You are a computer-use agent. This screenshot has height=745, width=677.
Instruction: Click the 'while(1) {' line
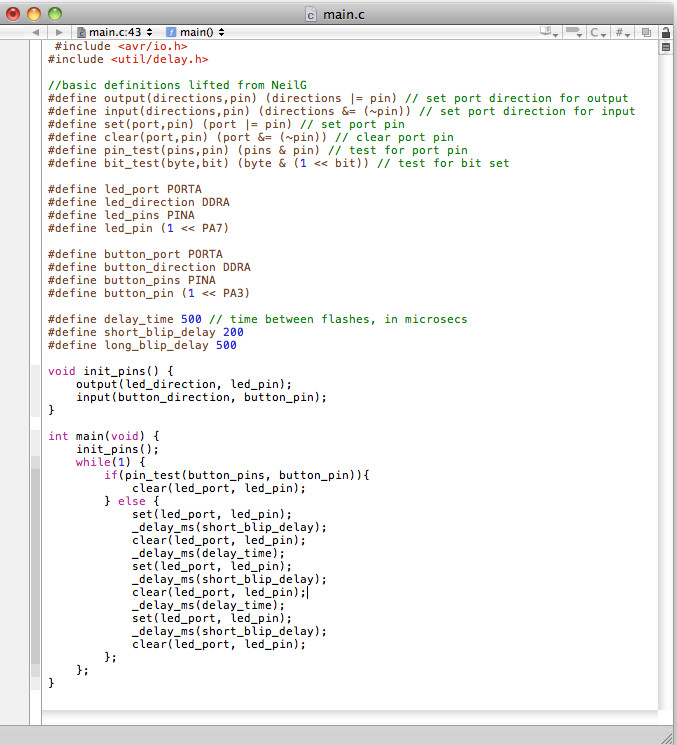pos(111,462)
